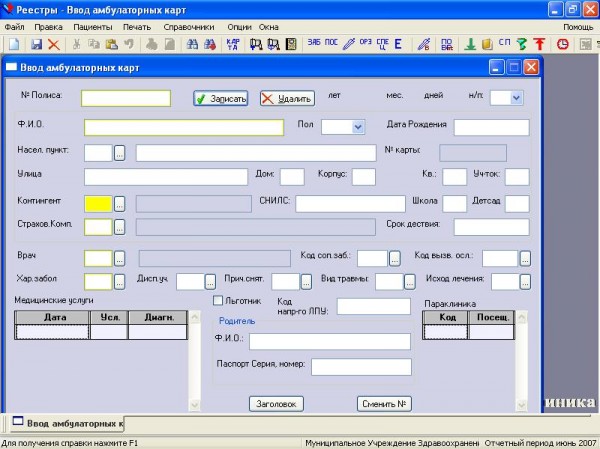Click the Удалить button
The image size is (600, 449).
coord(287,99)
